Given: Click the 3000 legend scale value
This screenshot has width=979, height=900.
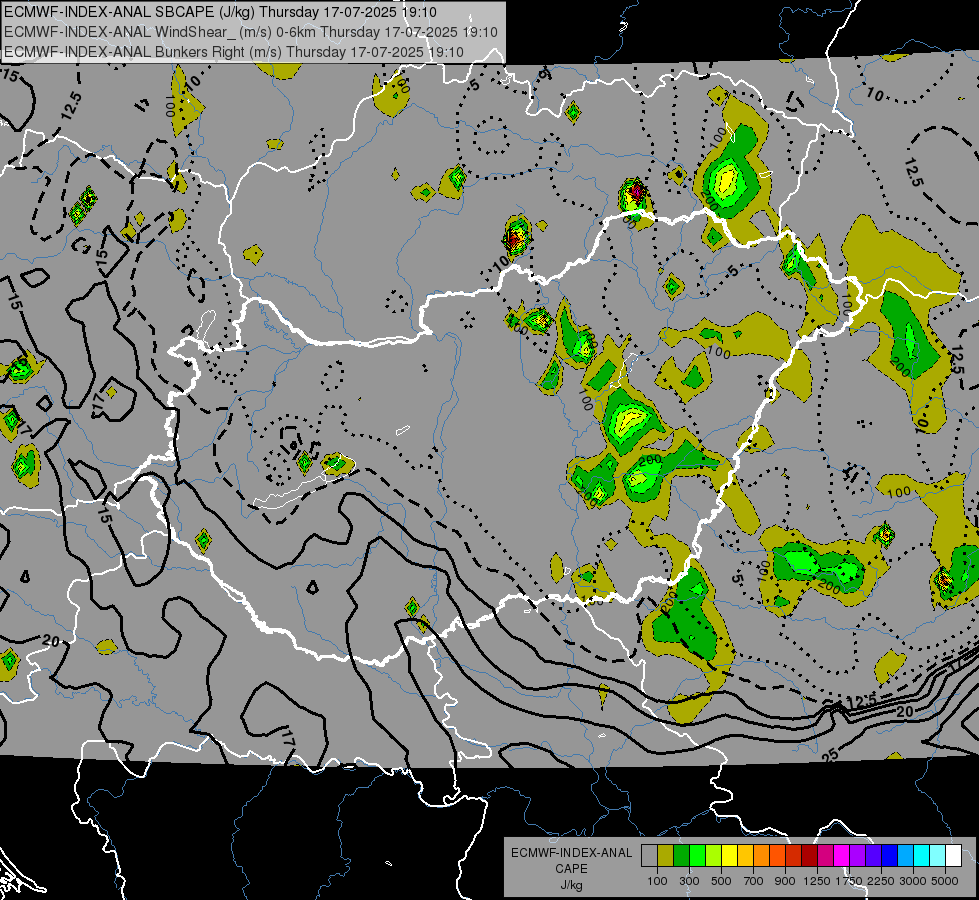Looking at the screenshot, I should (913, 881).
